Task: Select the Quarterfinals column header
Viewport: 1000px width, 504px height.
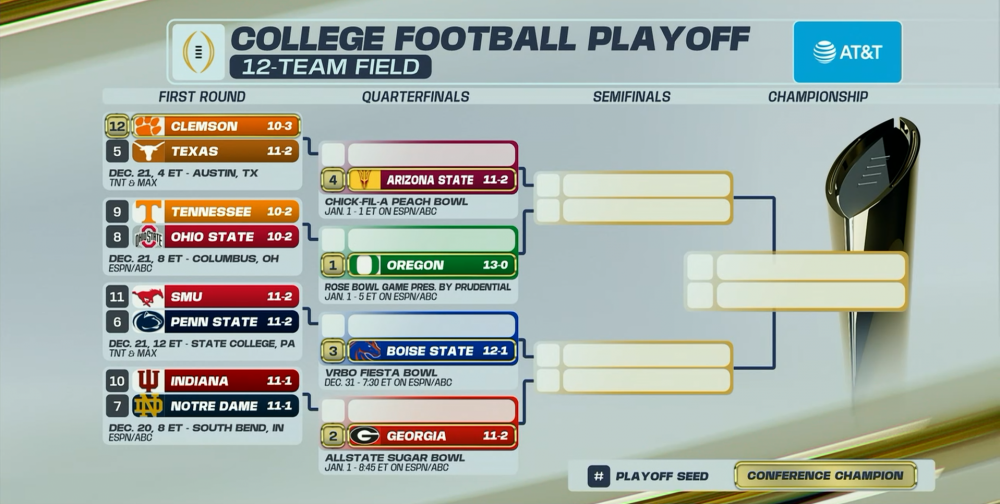Action: coord(415,97)
